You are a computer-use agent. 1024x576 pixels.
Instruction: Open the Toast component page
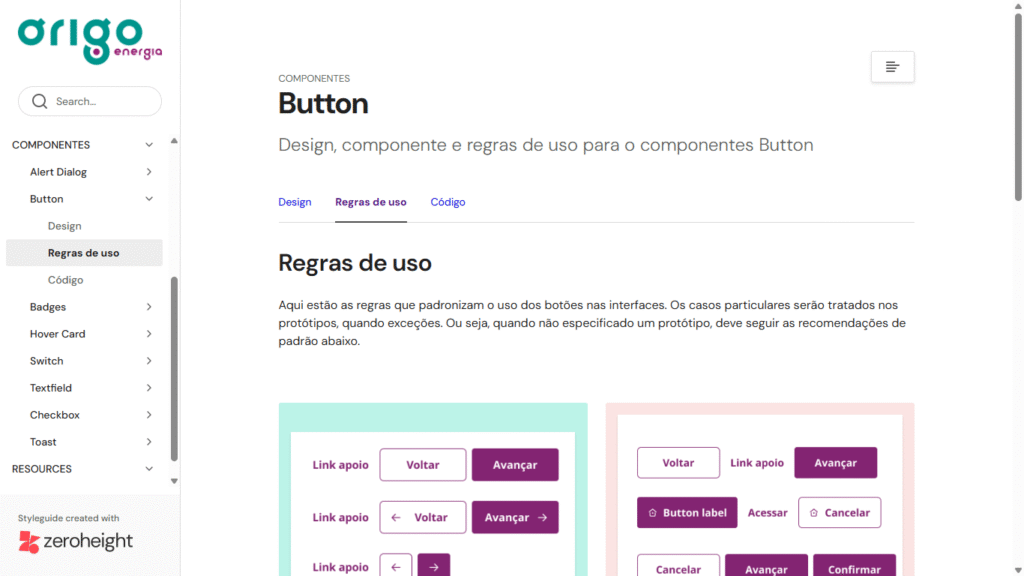pyautogui.click(x=43, y=442)
